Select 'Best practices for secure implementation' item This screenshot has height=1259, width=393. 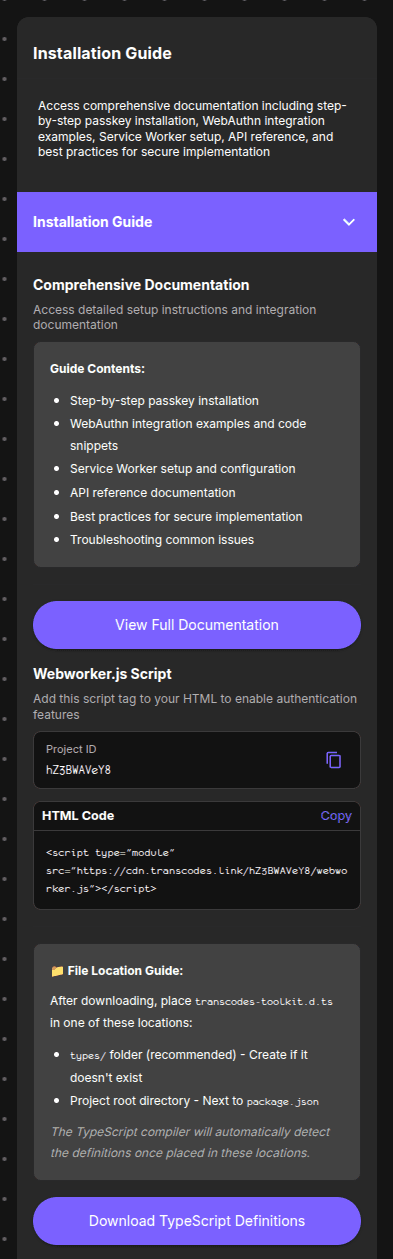point(186,516)
